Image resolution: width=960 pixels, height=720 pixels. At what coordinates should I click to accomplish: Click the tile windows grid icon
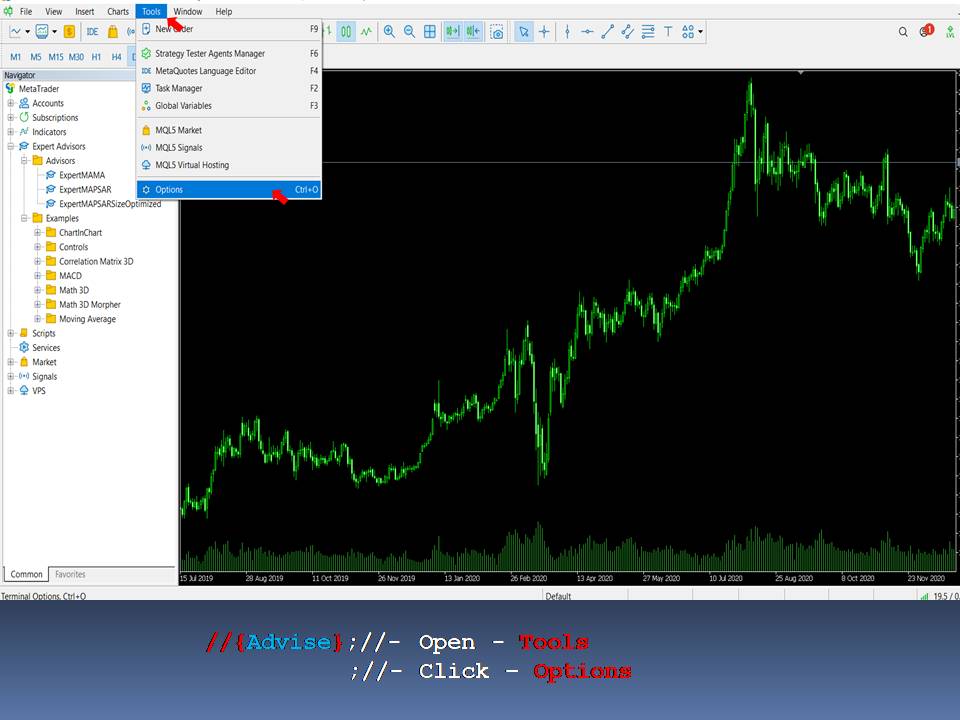coord(430,32)
